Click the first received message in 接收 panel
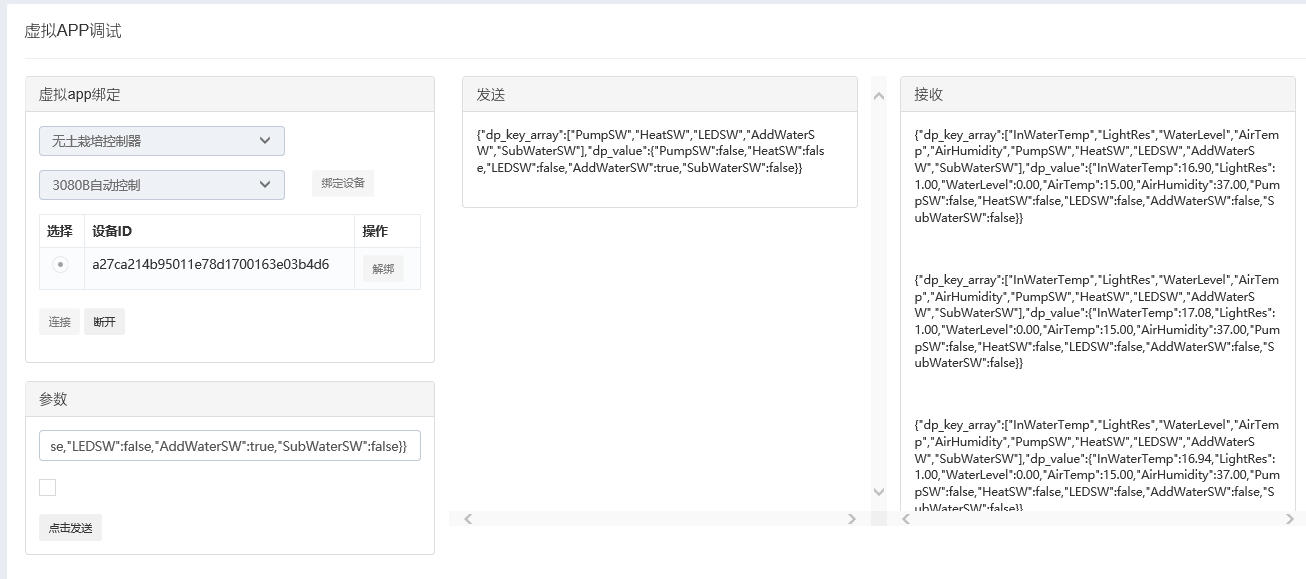Image resolution: width=1306 pixels, height=579 pixels. tap(1096, 176)
